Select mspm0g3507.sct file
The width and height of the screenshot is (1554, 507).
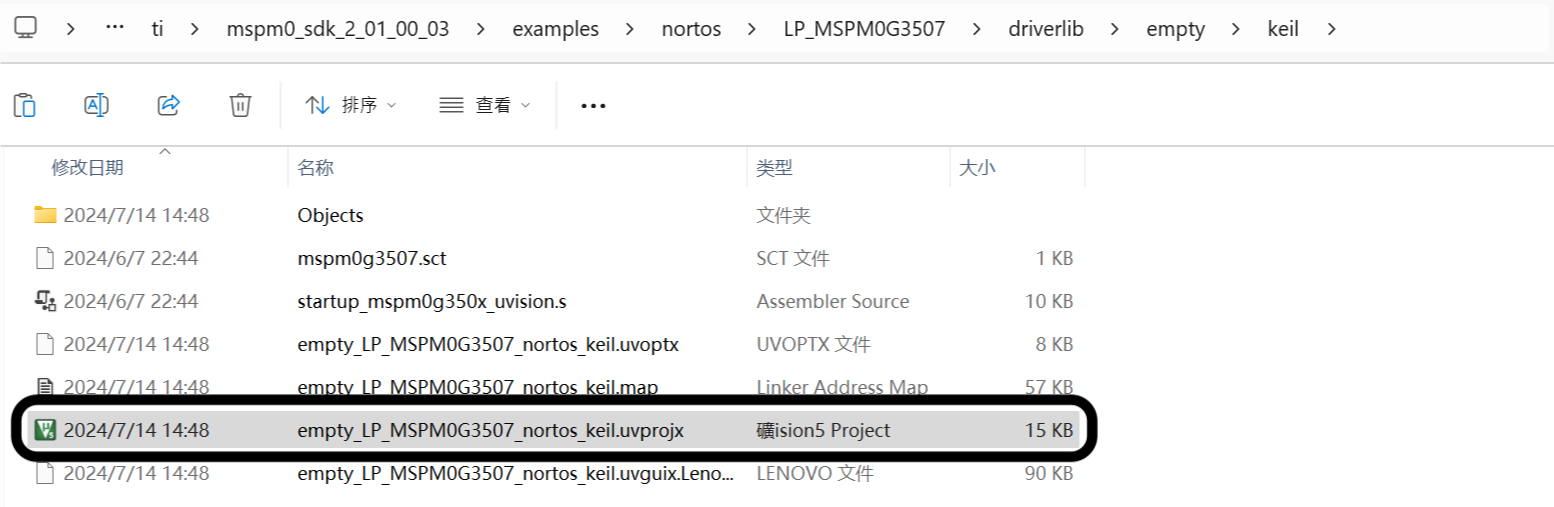pos(372,258)
